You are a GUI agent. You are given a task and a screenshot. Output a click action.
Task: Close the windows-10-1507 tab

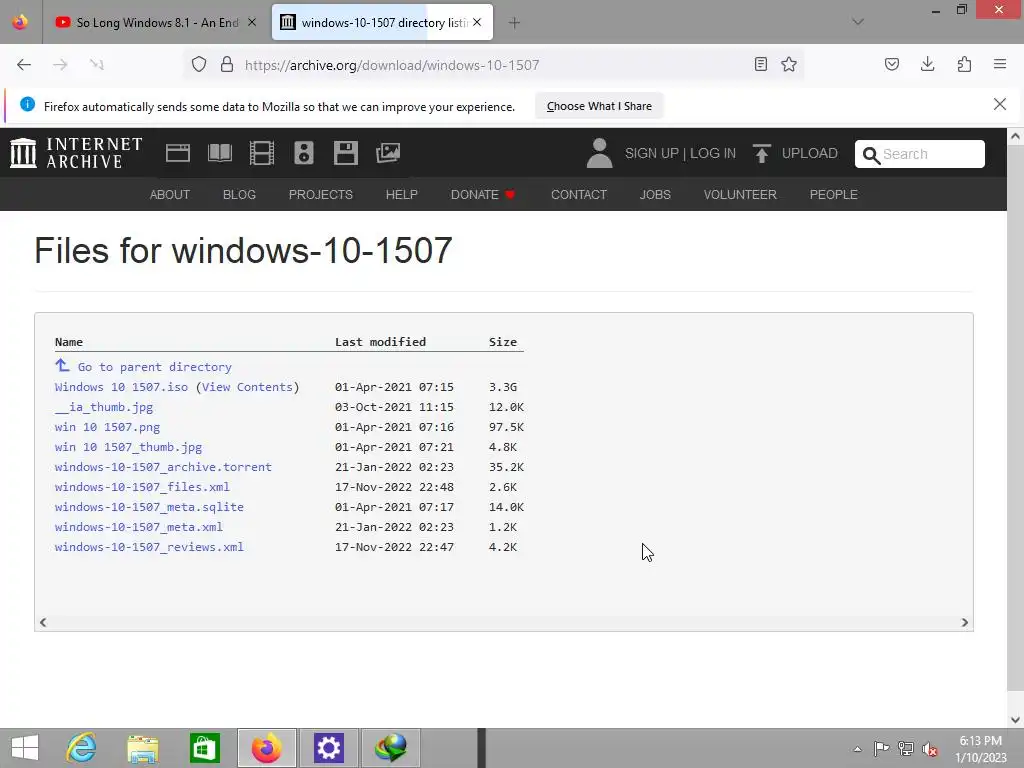tap(477, 22)
